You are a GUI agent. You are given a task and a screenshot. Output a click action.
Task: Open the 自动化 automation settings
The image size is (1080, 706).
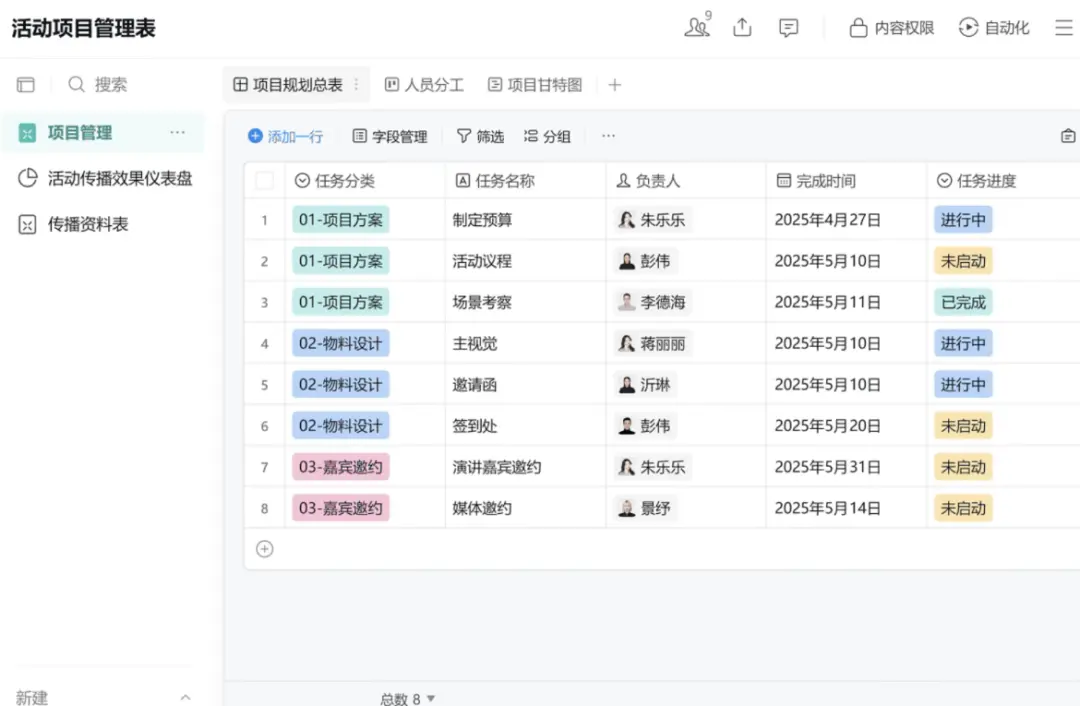pyautogui.click(x=994, y=27)
